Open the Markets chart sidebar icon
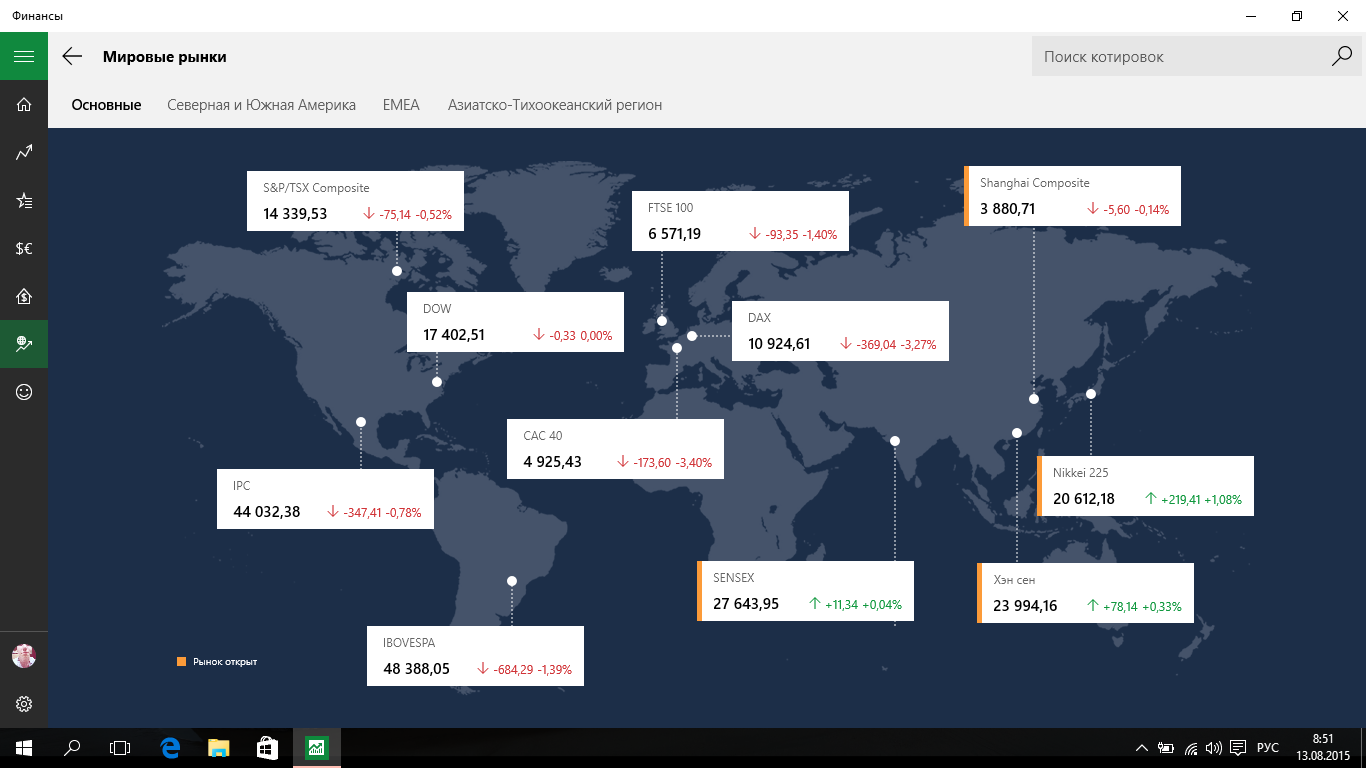 pos(24,152)
